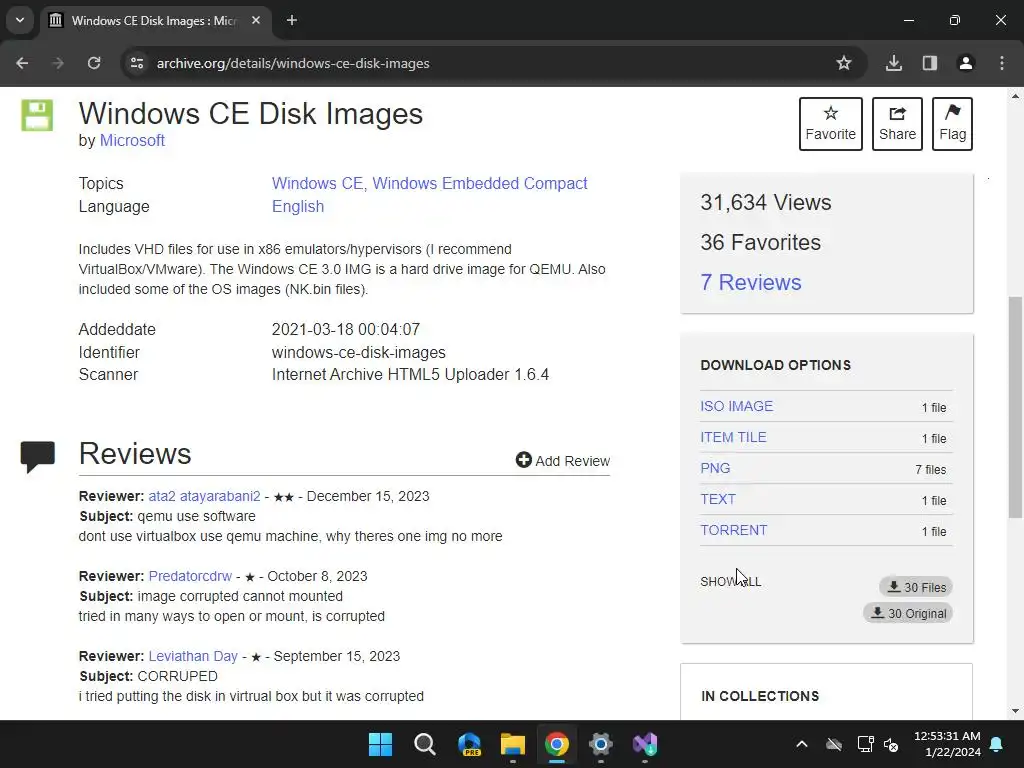
Task: Open reviewer ata2 atayarabani2 profile
Action: click(x=204, y=496)
